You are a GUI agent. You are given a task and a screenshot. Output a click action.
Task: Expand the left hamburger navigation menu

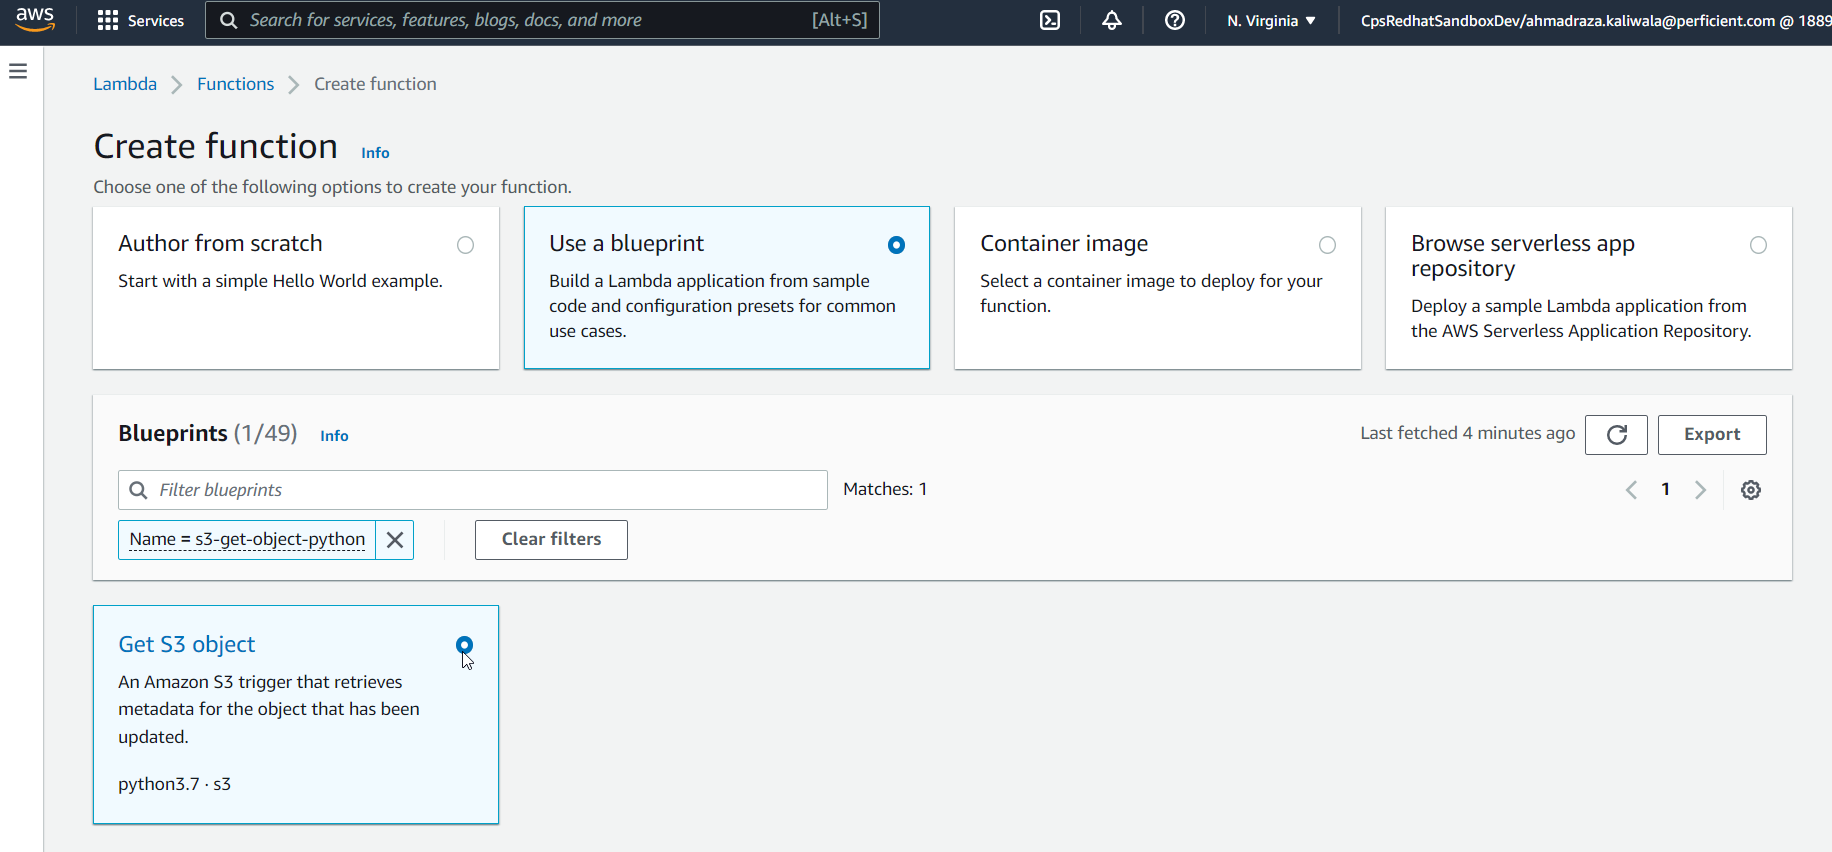click(18, 71)
